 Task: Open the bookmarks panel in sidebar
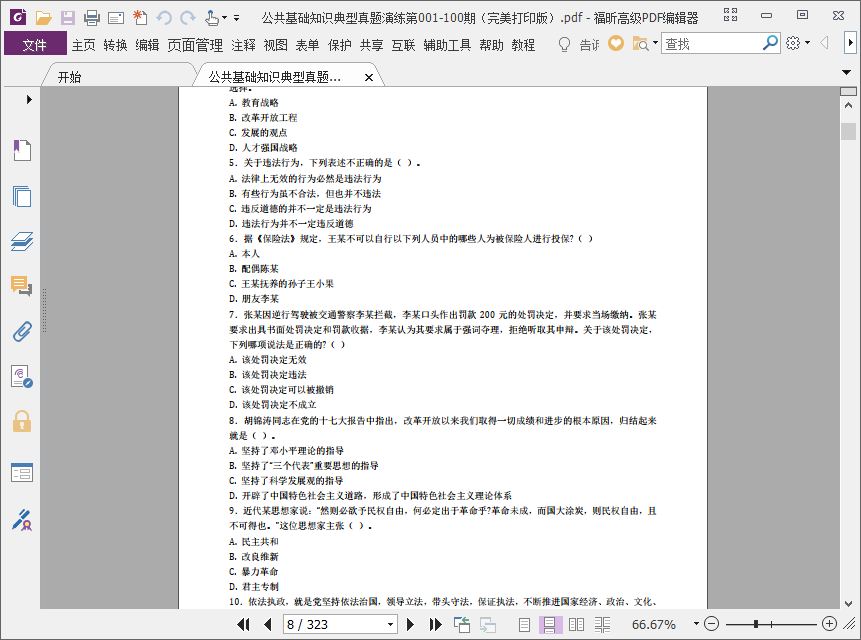coord(22,150)
